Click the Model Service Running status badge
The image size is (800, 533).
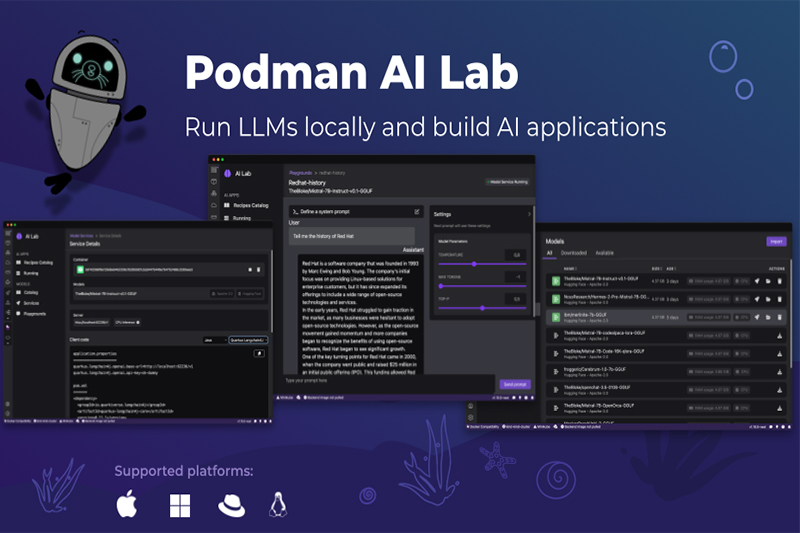(x=508, y=182)
